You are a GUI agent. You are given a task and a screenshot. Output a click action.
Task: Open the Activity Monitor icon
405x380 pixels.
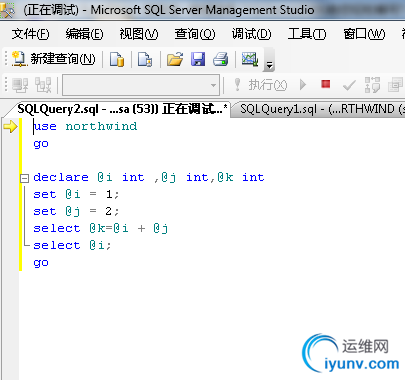point(250,59)
